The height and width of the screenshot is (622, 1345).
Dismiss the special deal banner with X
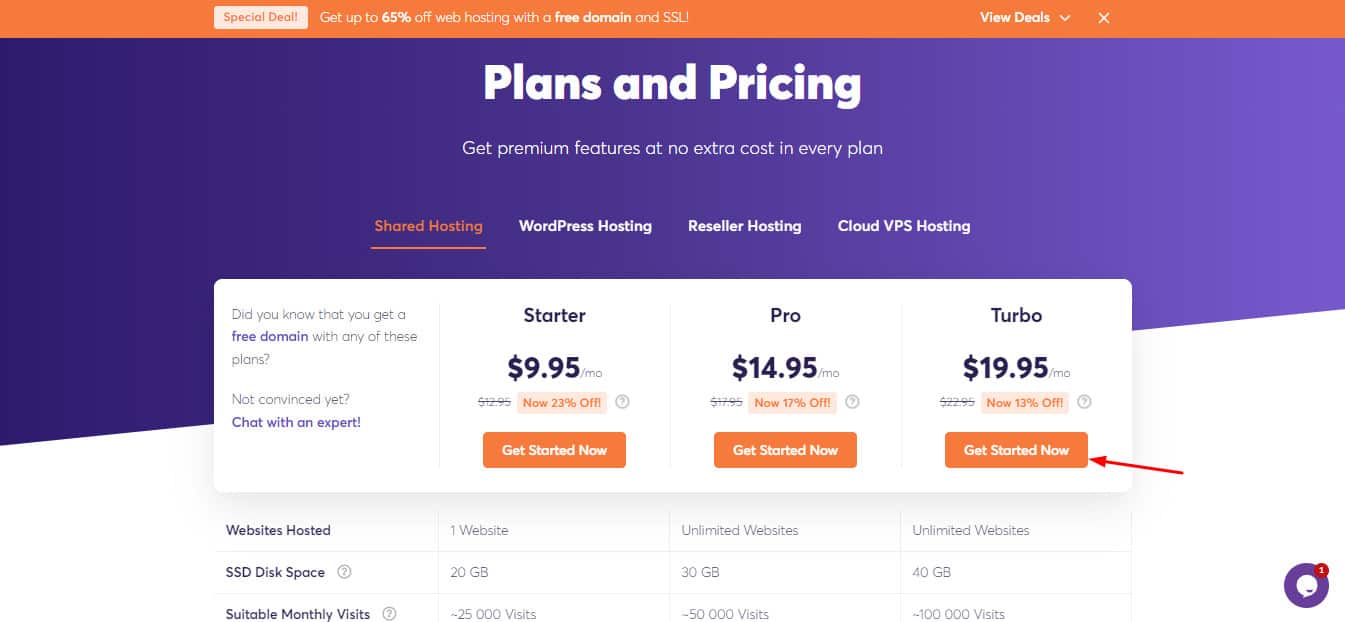pos(1104,18)
